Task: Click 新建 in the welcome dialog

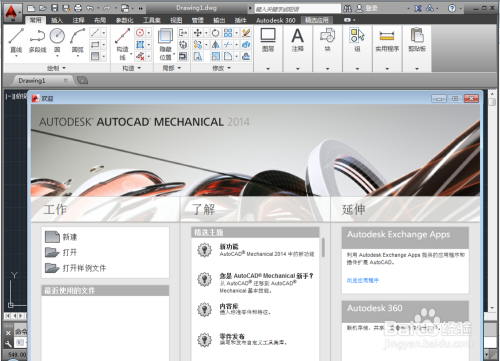Action: click(x=62, y=237)
